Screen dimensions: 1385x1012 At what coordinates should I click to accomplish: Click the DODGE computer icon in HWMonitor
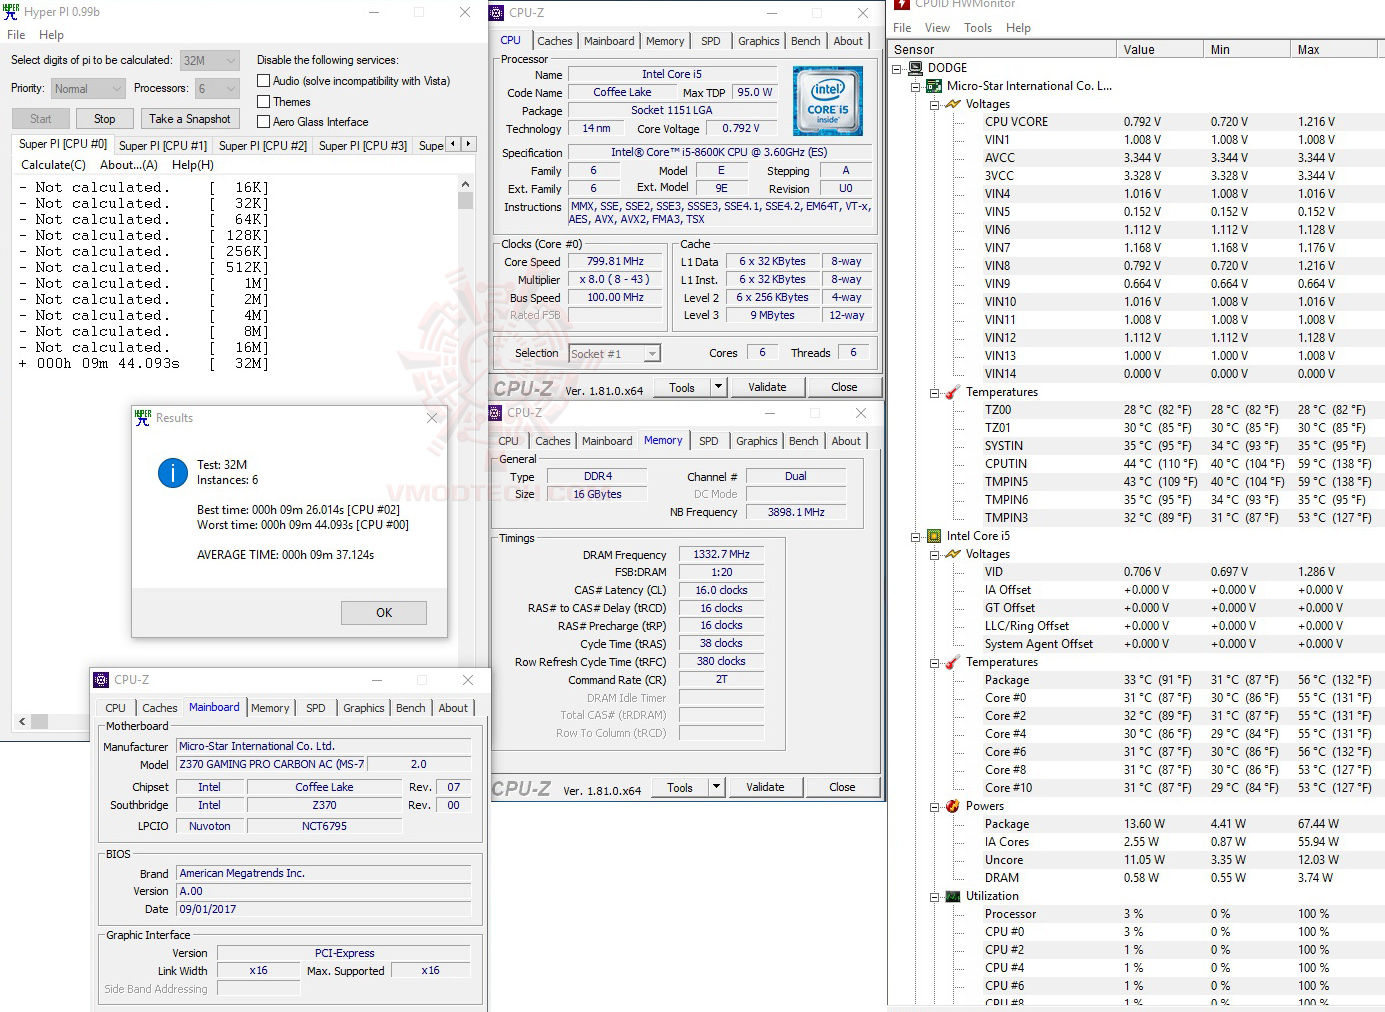pos(915,68)
